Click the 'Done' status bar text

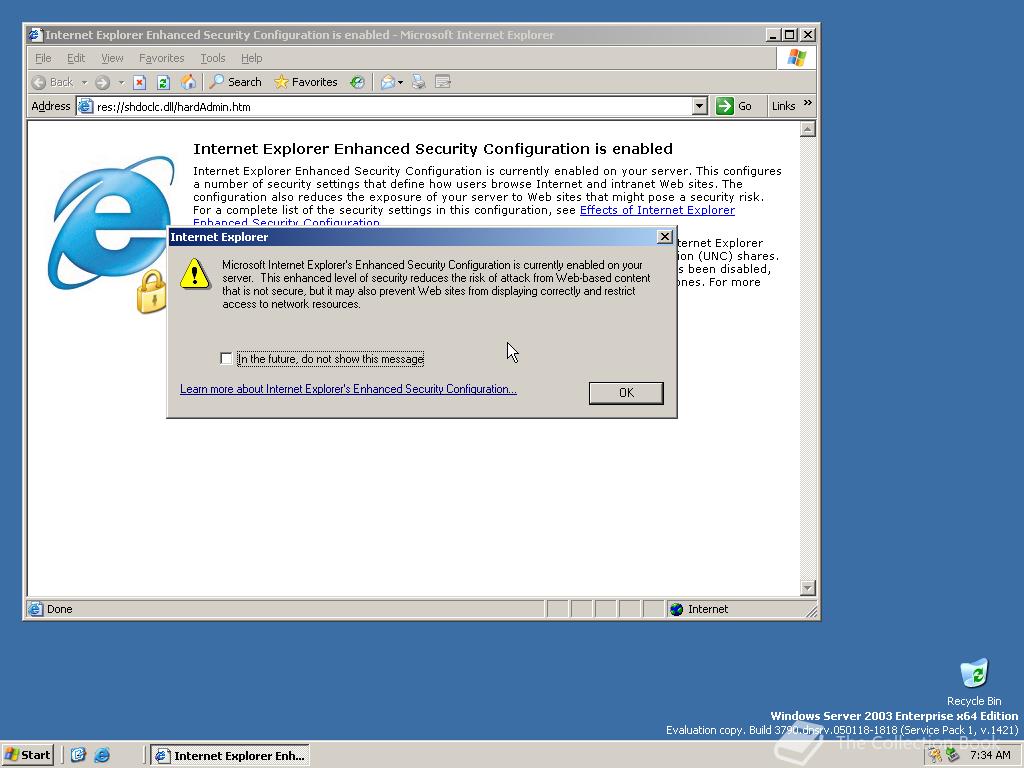point(59,609)
